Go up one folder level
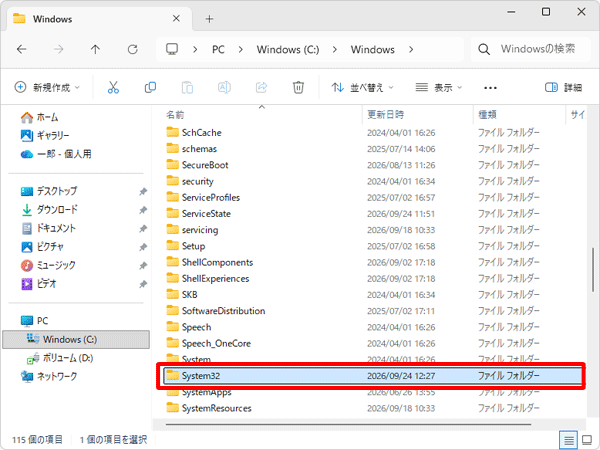 tap(95, 49)
